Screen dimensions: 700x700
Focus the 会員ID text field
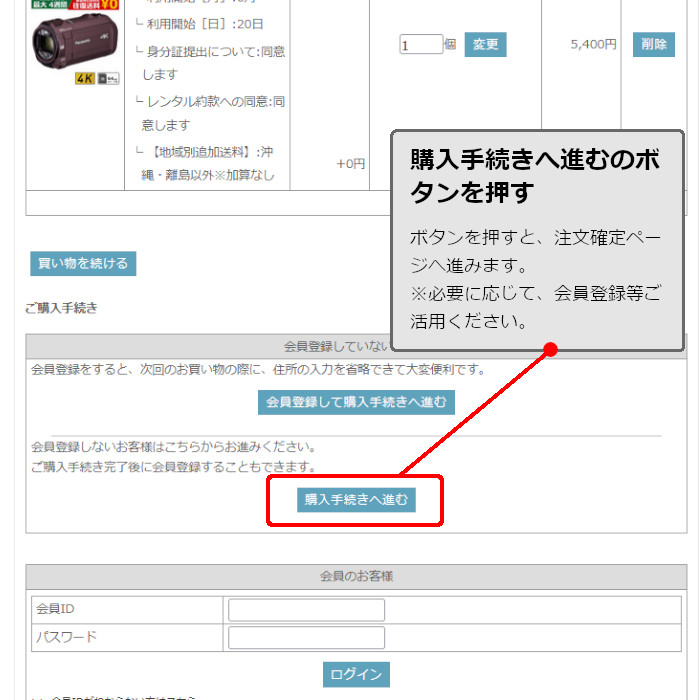point(306,610)
